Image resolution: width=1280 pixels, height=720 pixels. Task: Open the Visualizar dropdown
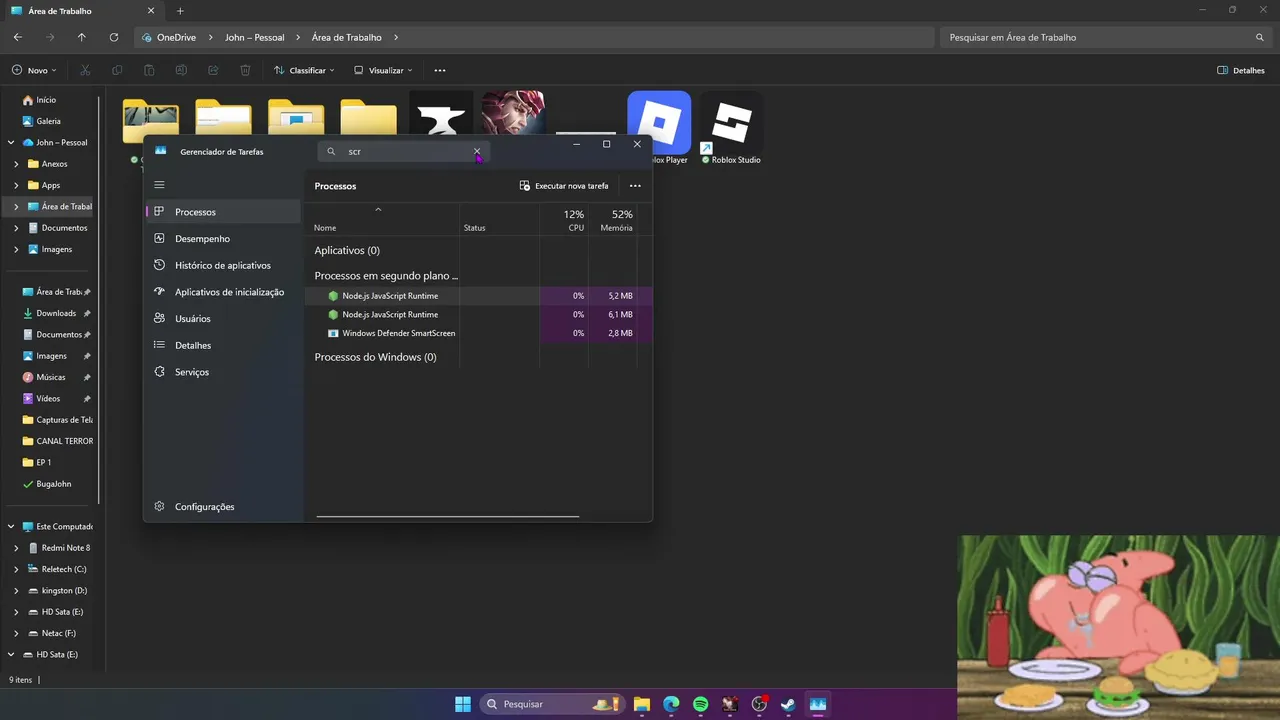[x=385, y=70]
